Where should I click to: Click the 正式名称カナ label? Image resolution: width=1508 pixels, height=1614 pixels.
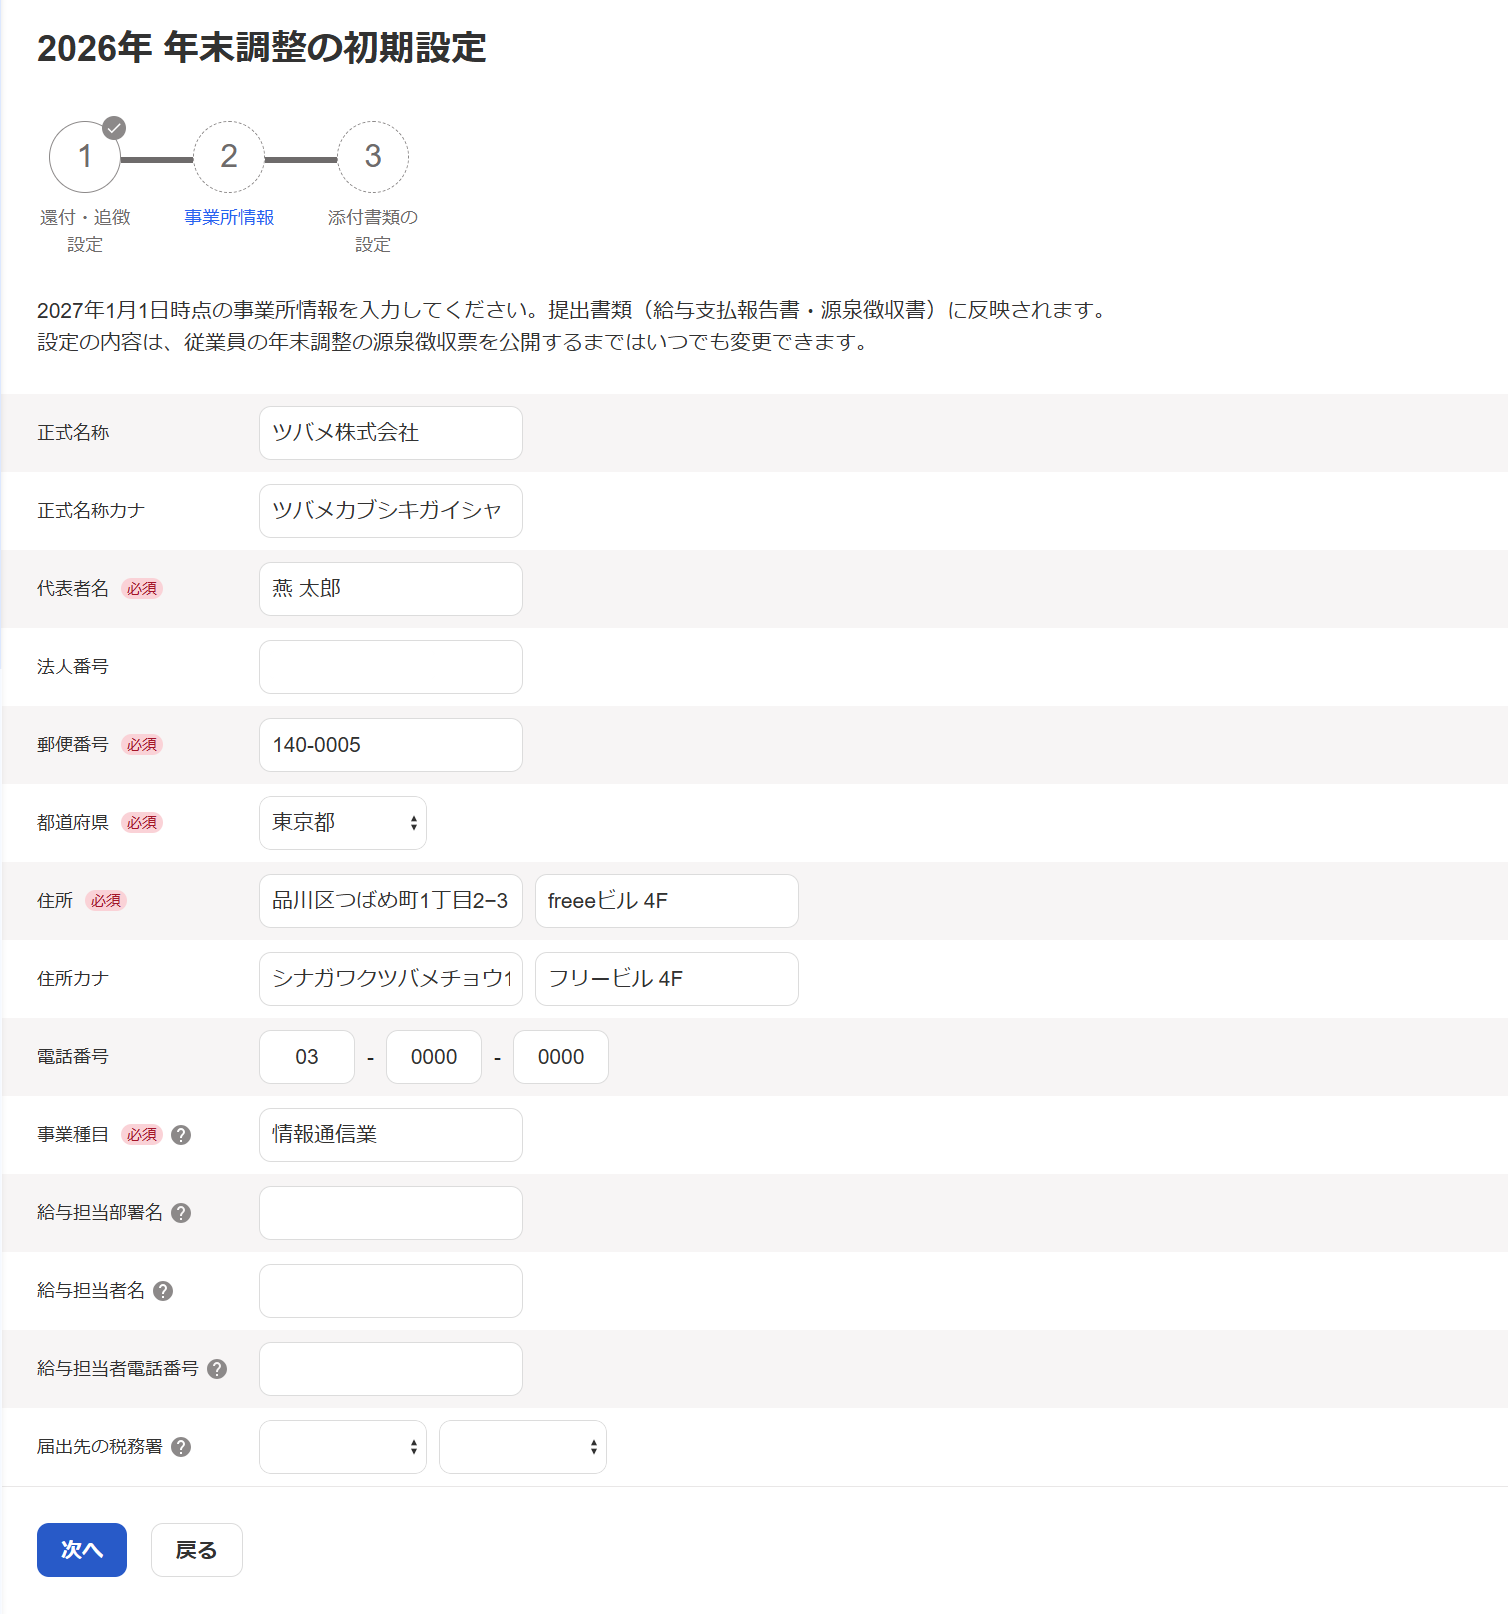tap(91, 511)
